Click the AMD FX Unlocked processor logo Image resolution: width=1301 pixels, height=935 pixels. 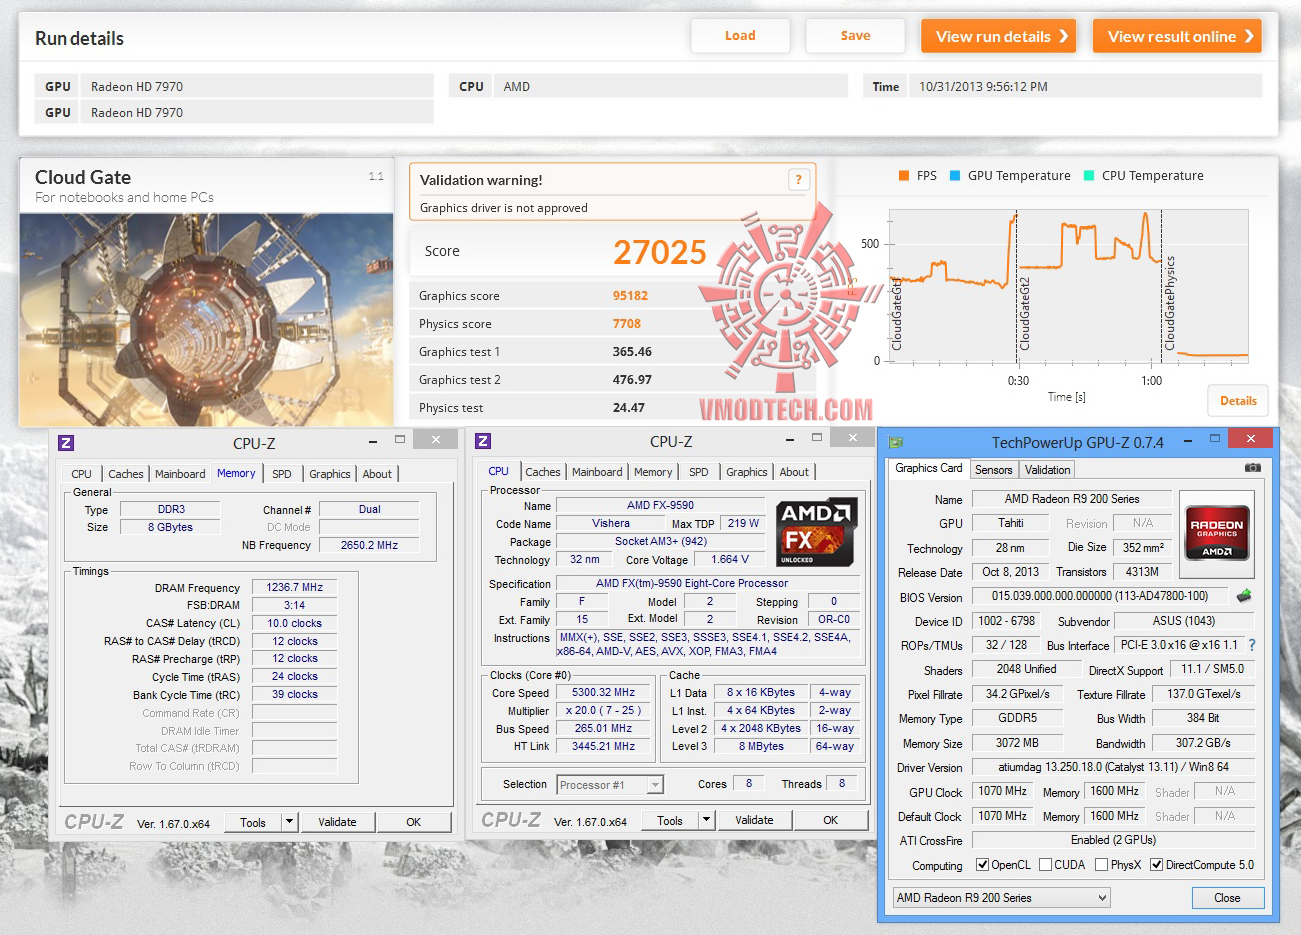817,533
